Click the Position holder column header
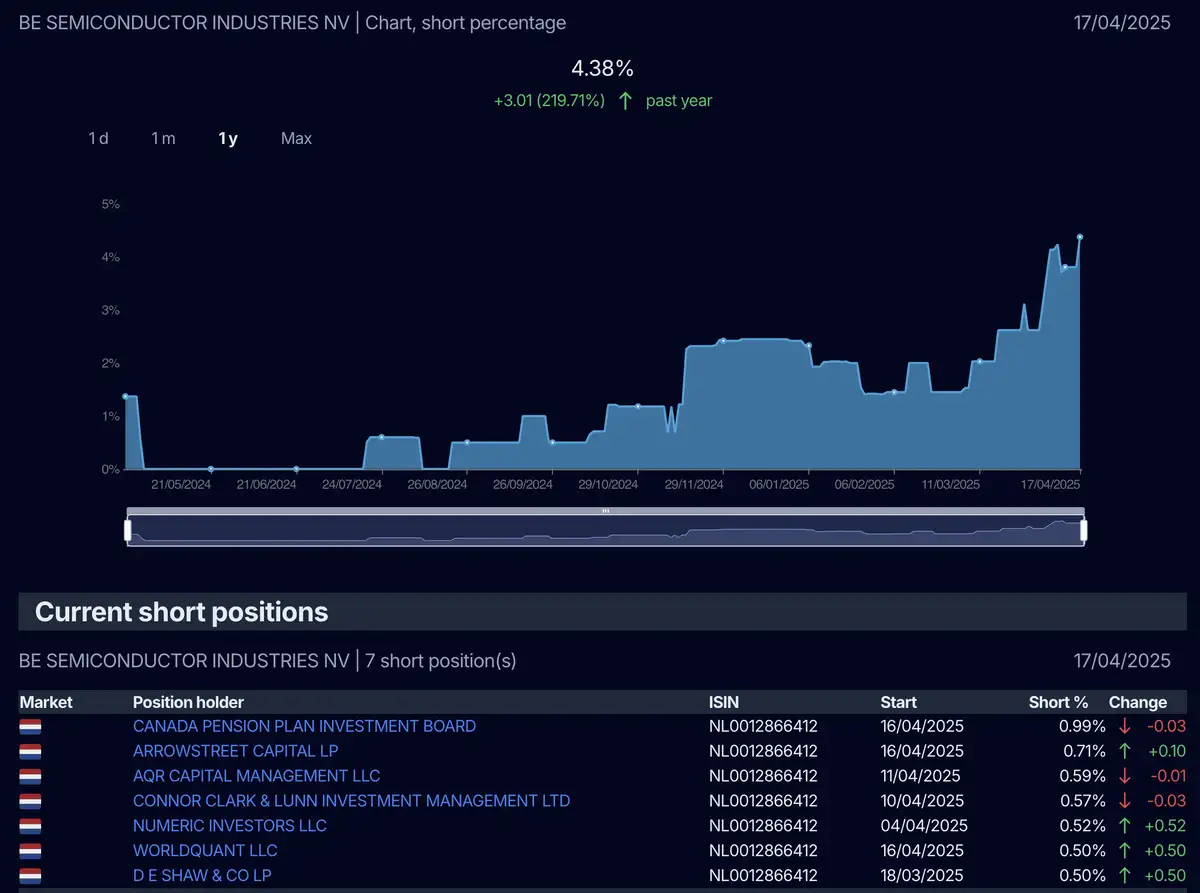 pos(188,702)
